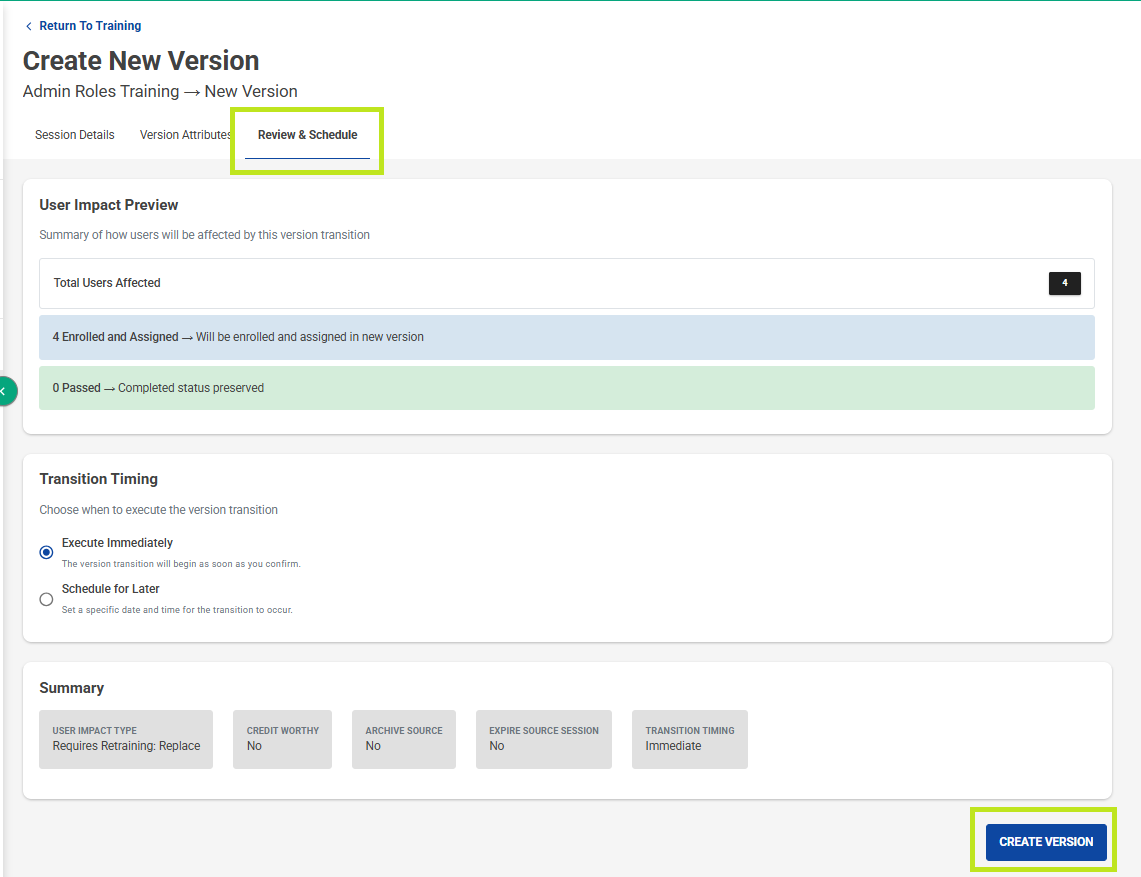Select the Expire Source Session summary card
Screen dimensions: 1141x877
tap(543, 739)
